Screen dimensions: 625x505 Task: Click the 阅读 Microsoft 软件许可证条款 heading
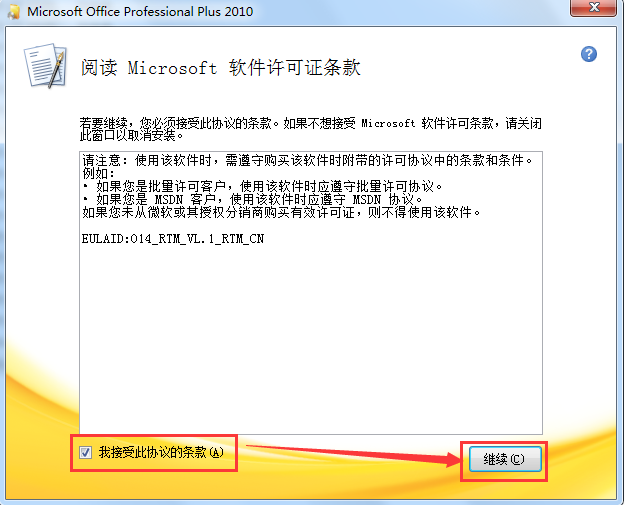(x=221, y=67)
